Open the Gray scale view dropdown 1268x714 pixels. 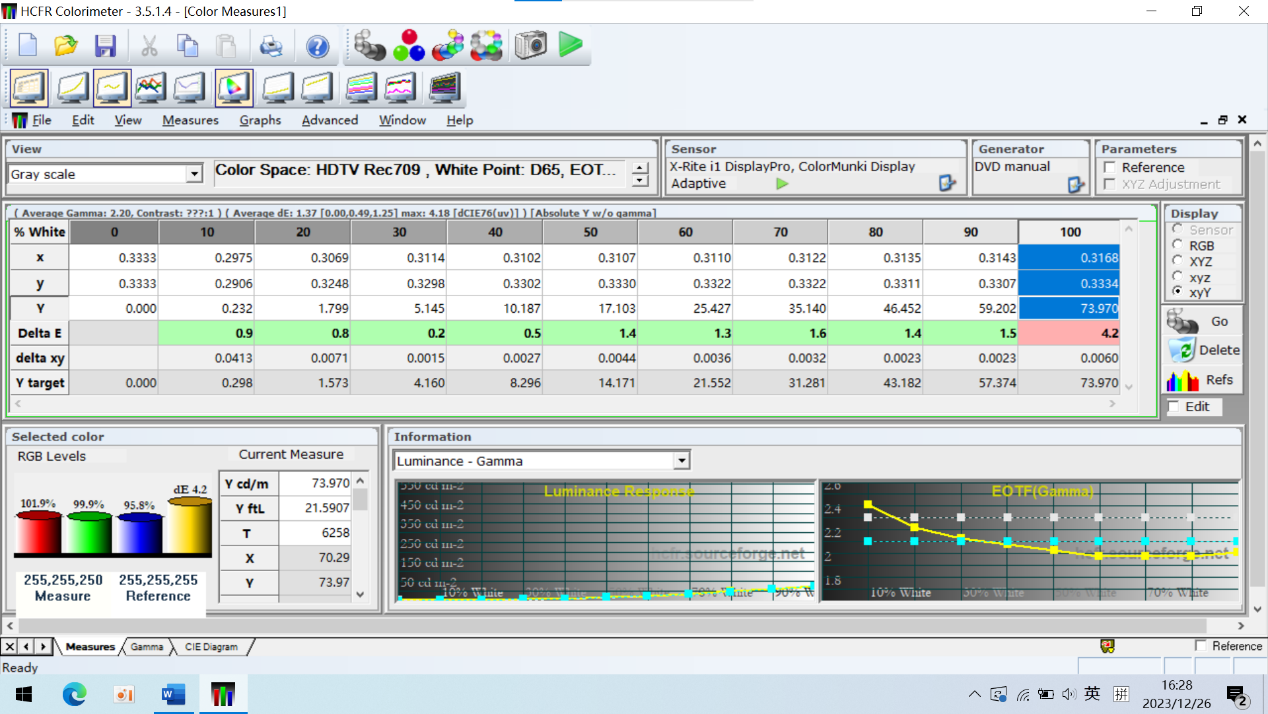(x=194, y=175)
